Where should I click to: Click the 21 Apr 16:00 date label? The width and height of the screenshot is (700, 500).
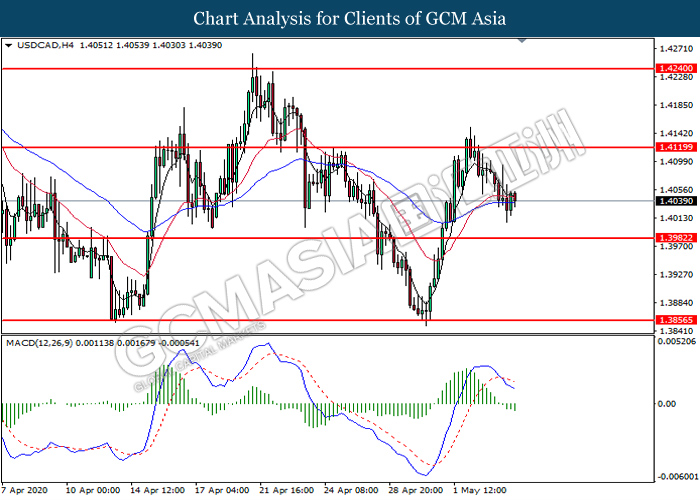point(287,490)
